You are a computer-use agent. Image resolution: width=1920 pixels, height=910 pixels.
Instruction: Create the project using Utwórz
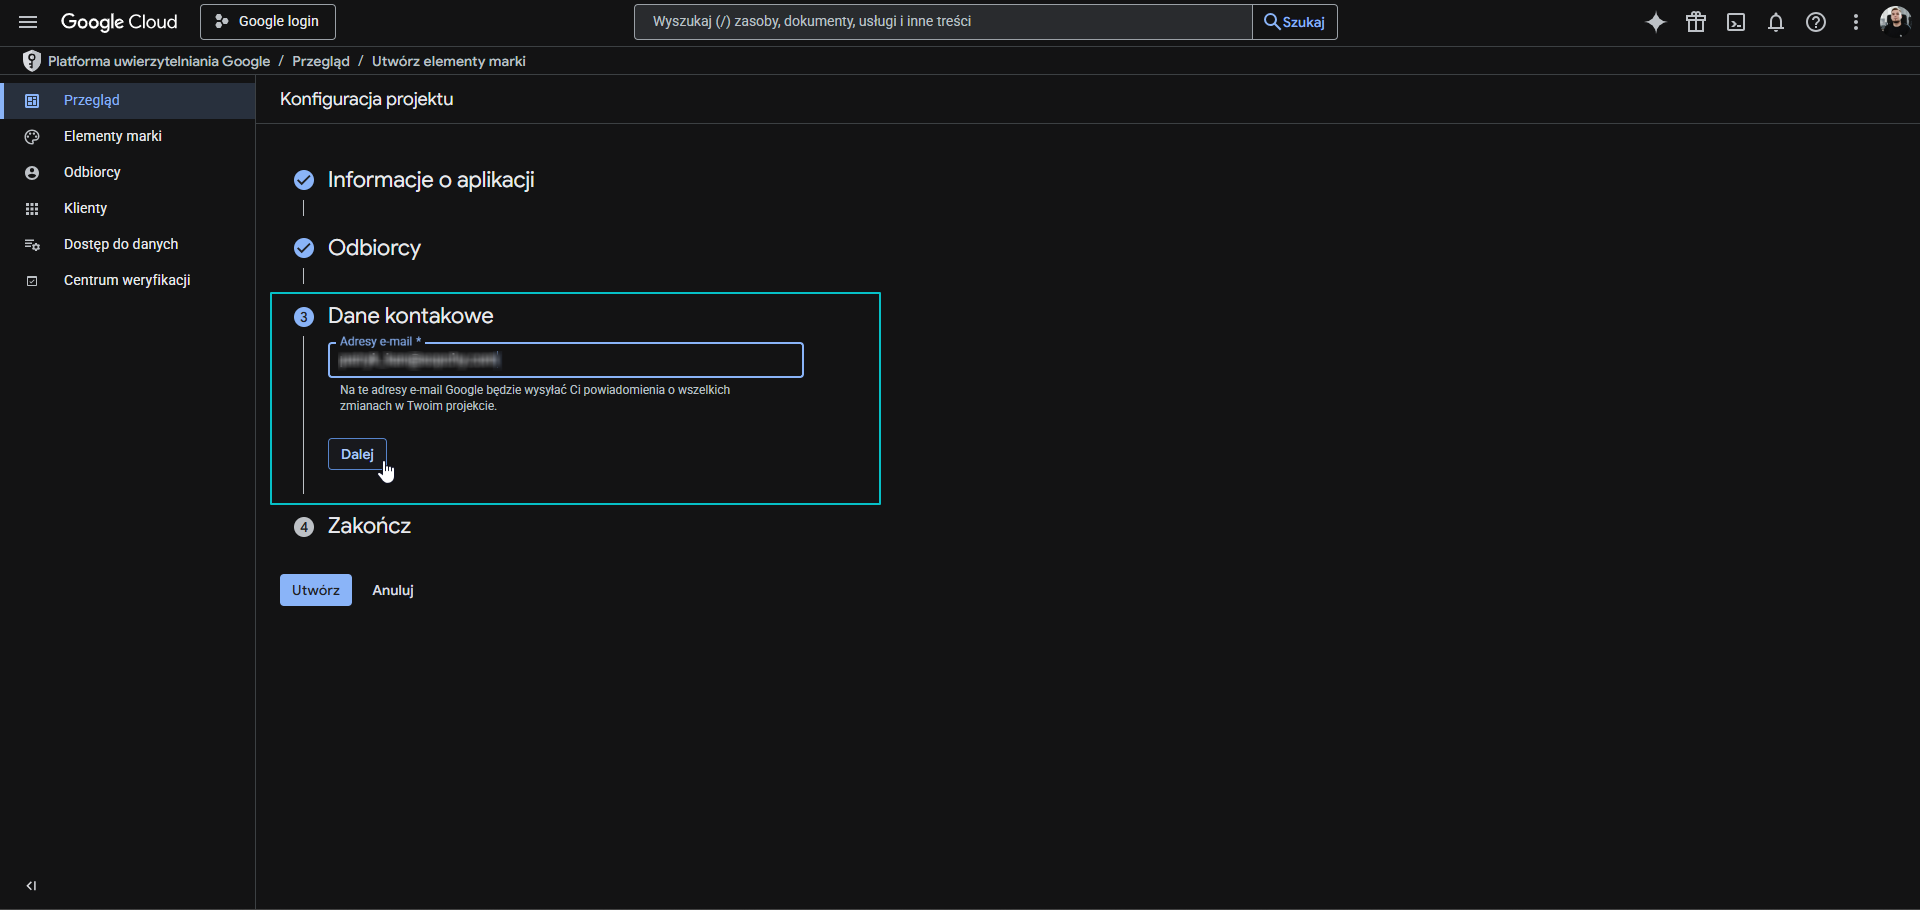click(x=315, y=590)
